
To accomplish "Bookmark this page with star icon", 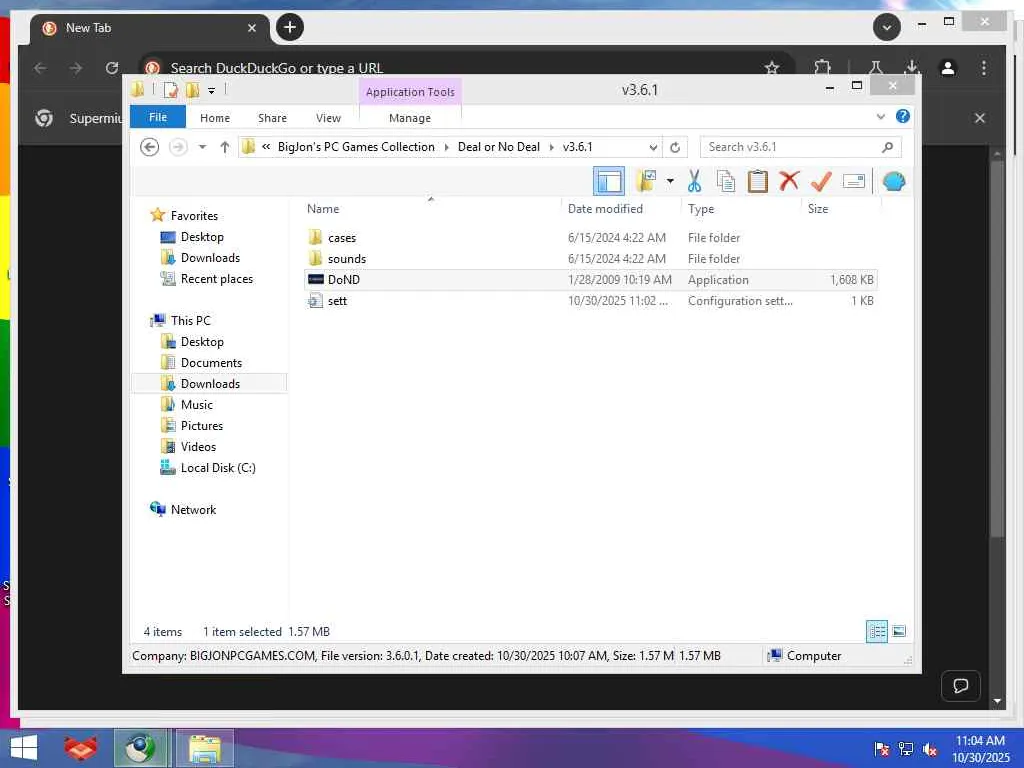I will [x=772, y=68].
